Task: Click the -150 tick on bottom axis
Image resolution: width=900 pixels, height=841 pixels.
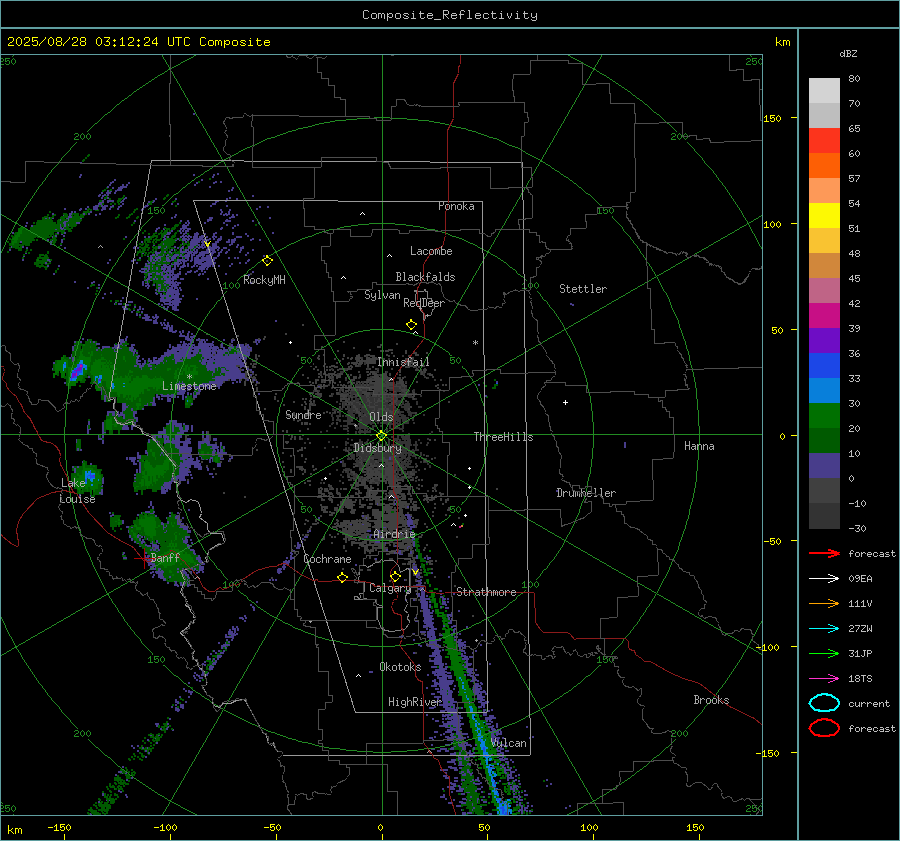Action: [59, 827]
